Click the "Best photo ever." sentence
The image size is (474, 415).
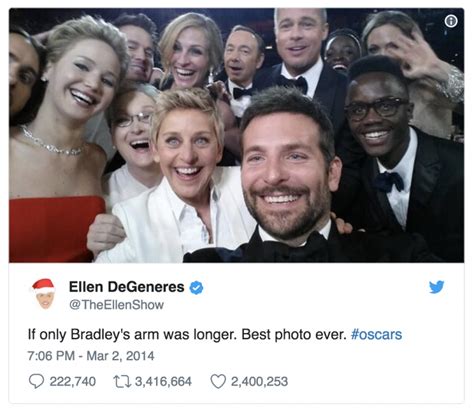[x=294, y=335]
